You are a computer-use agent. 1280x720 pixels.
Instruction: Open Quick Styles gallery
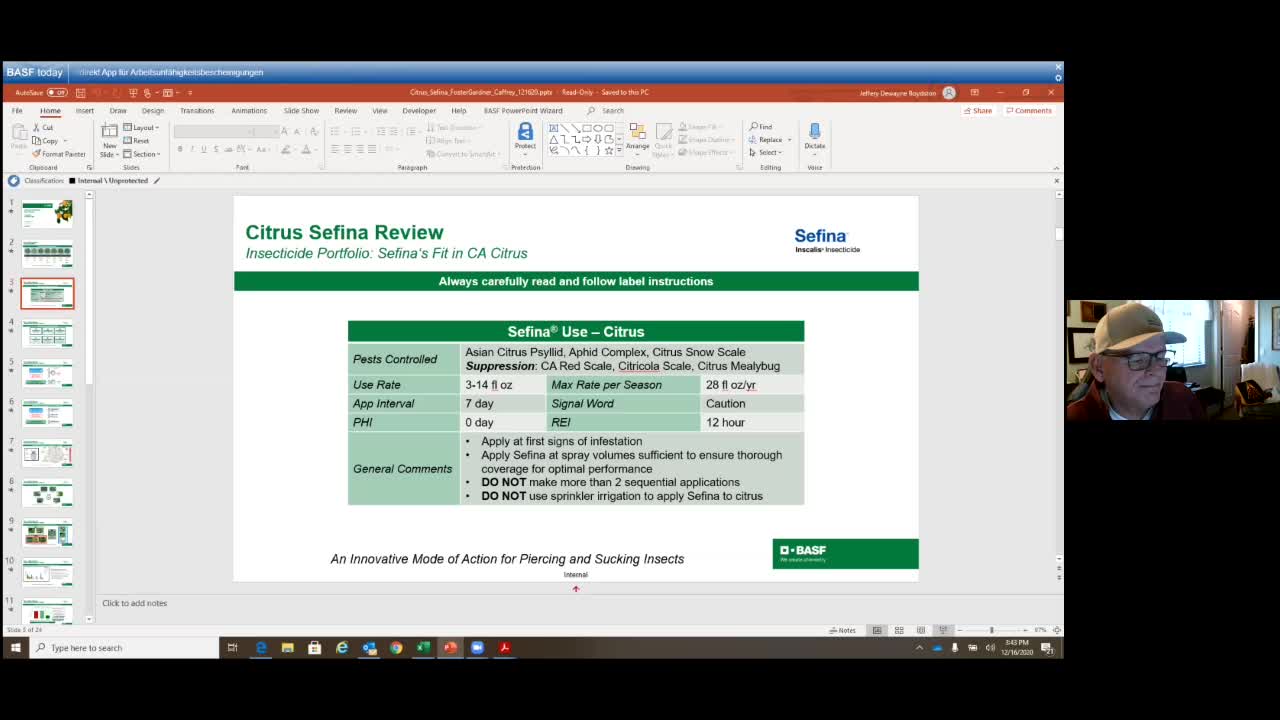point(663,139)
